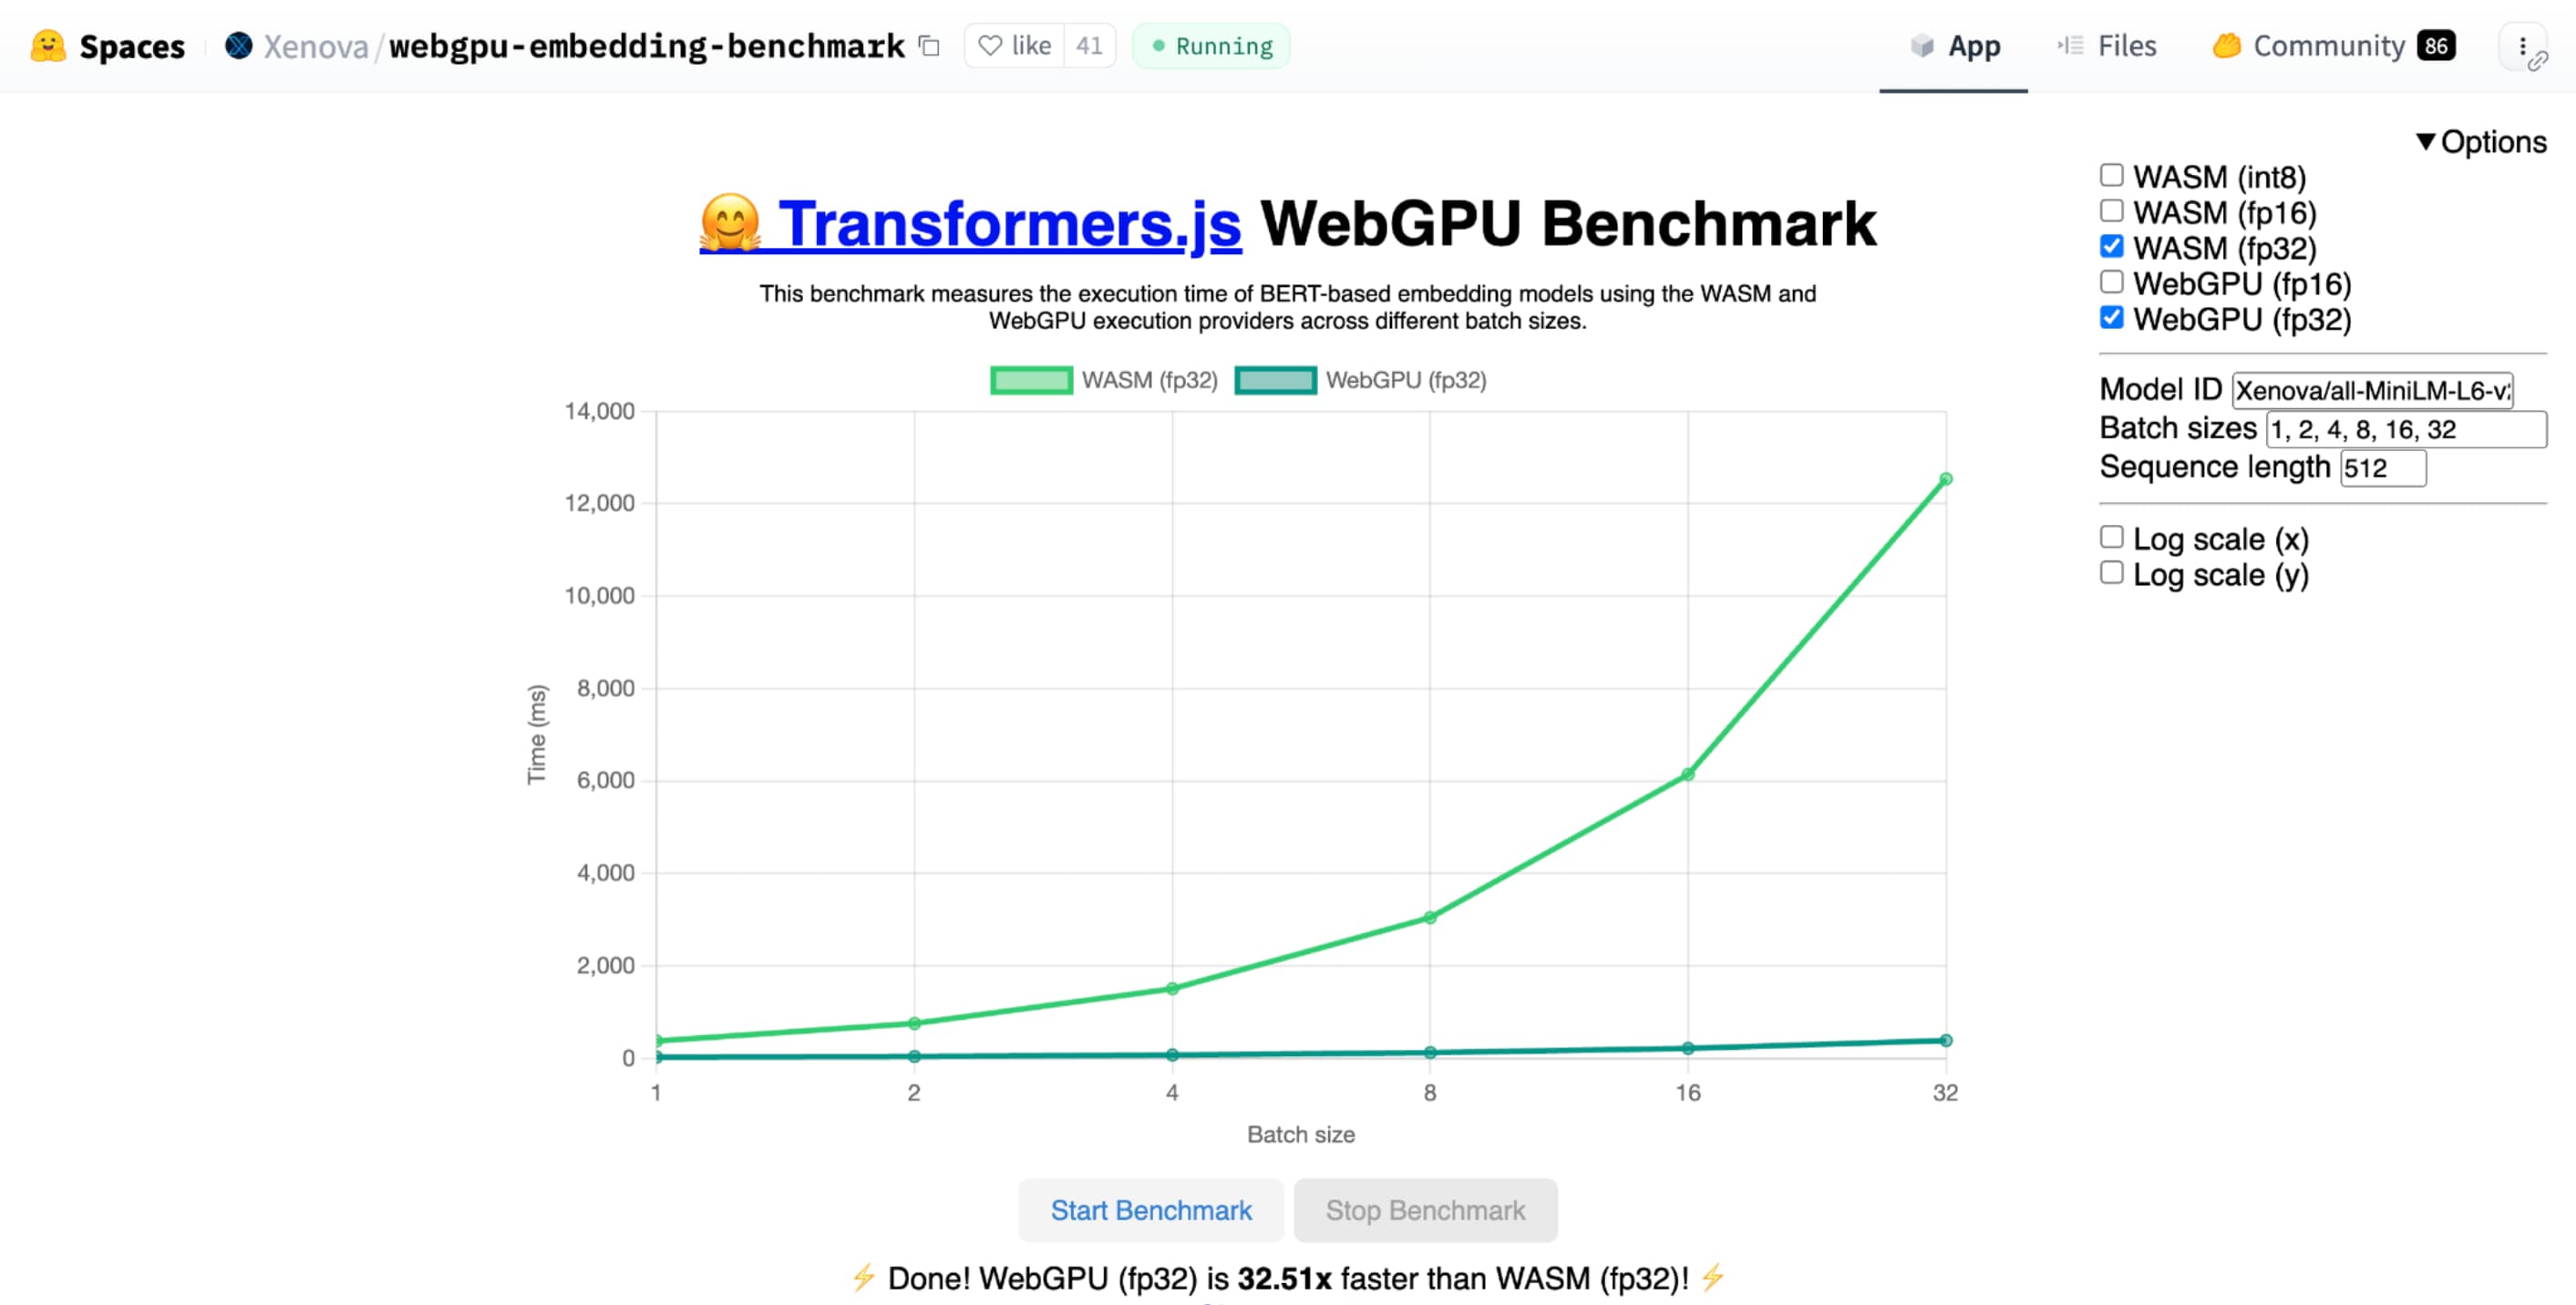Click the Spaces icon in navbar
Screen dimensions: 2576x1305
coord(46,45)
